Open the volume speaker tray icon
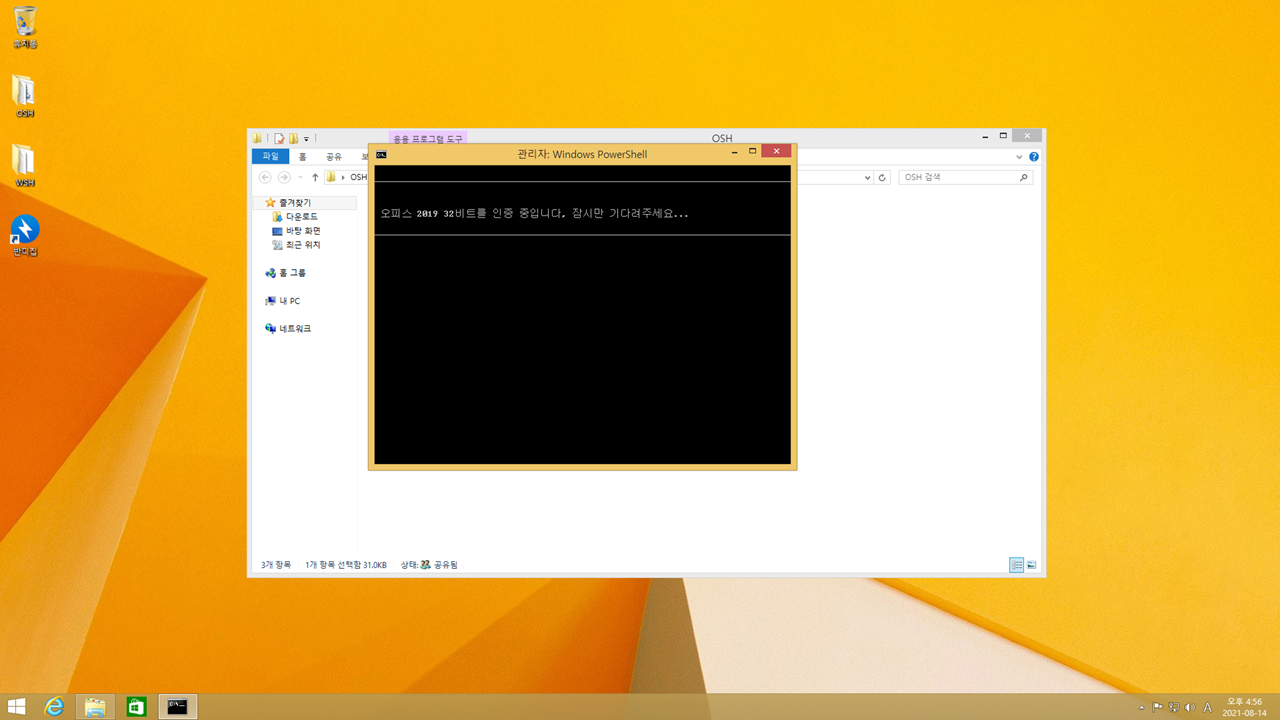 pyautogui.click(x=1190, y=708)
